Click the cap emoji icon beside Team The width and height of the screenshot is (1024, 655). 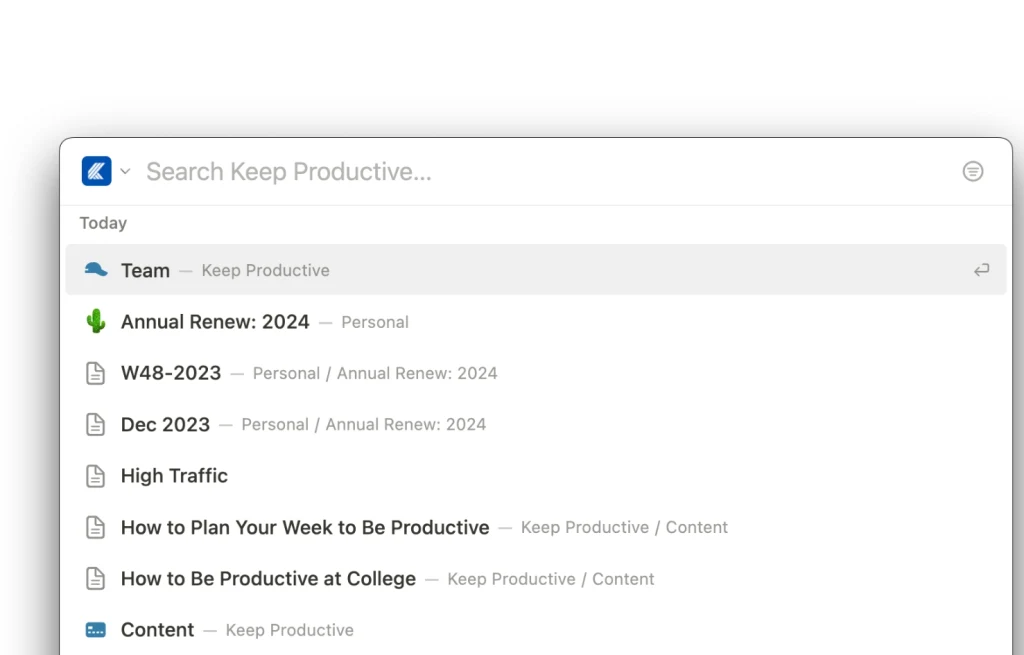[96, 269]
